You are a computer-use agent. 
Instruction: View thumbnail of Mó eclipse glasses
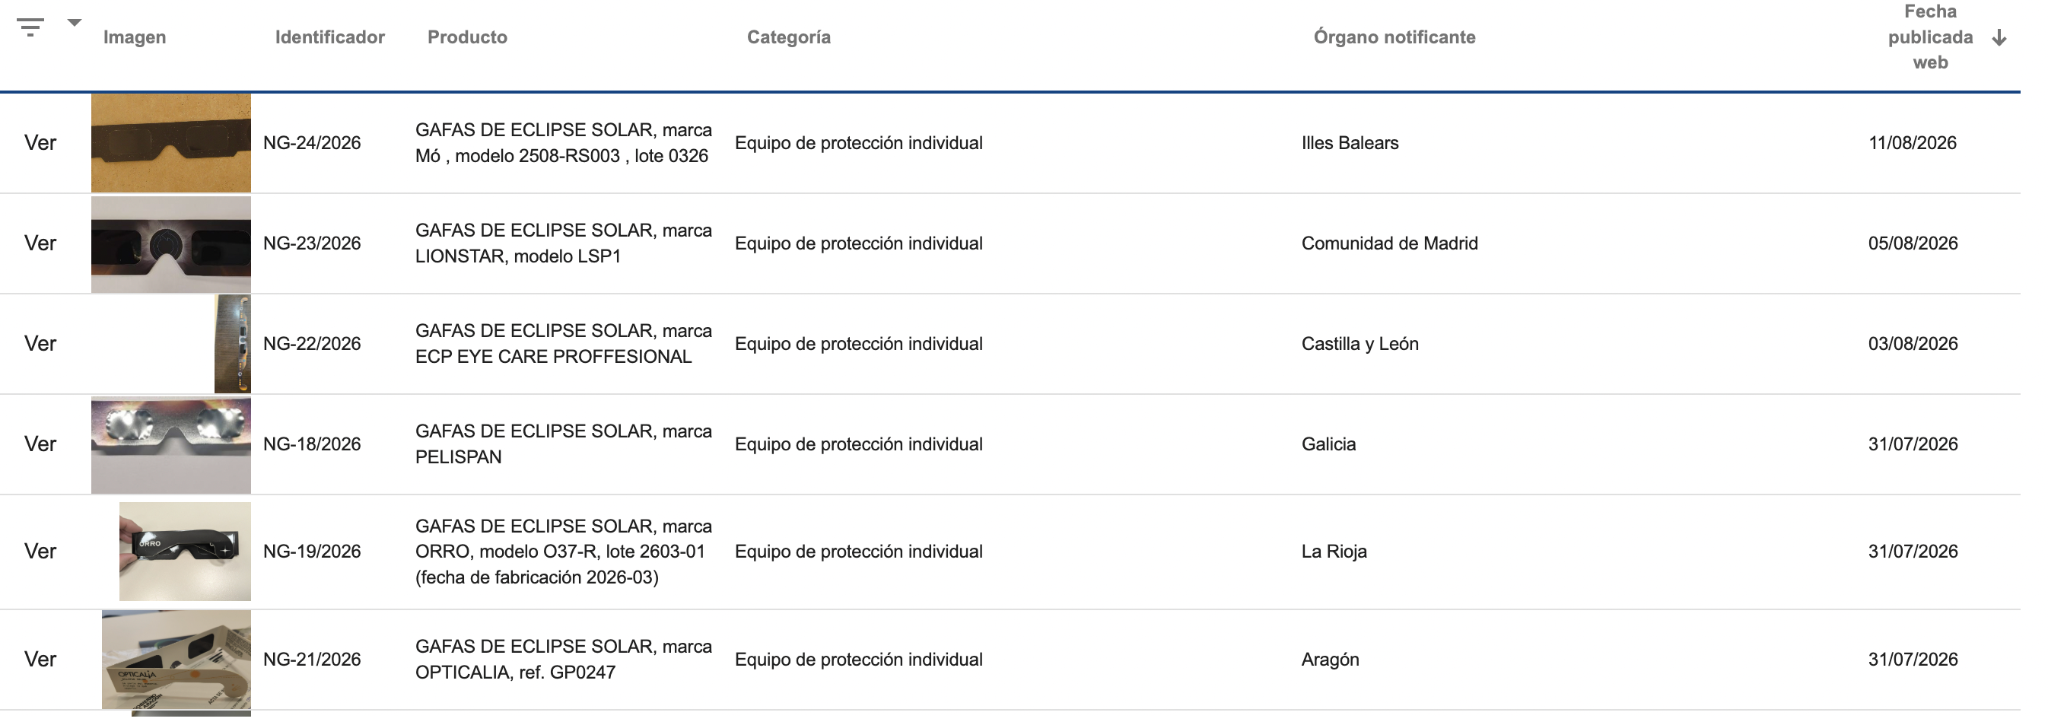tap(171, 143)
